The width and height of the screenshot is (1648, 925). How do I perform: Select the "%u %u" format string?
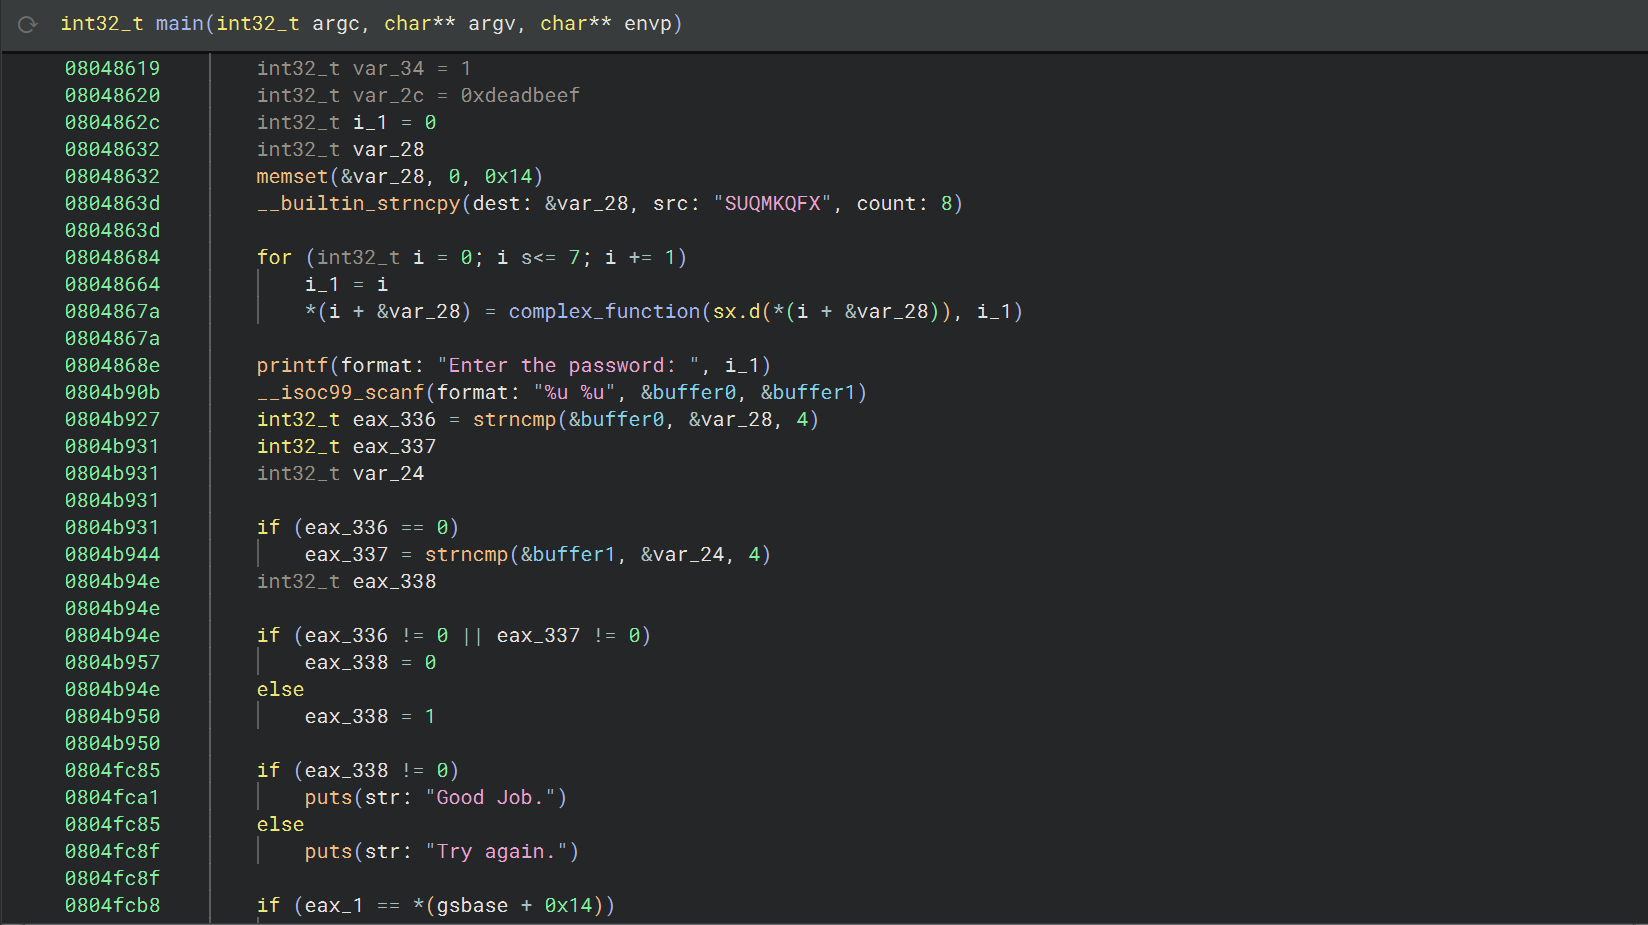coord(574,392)
